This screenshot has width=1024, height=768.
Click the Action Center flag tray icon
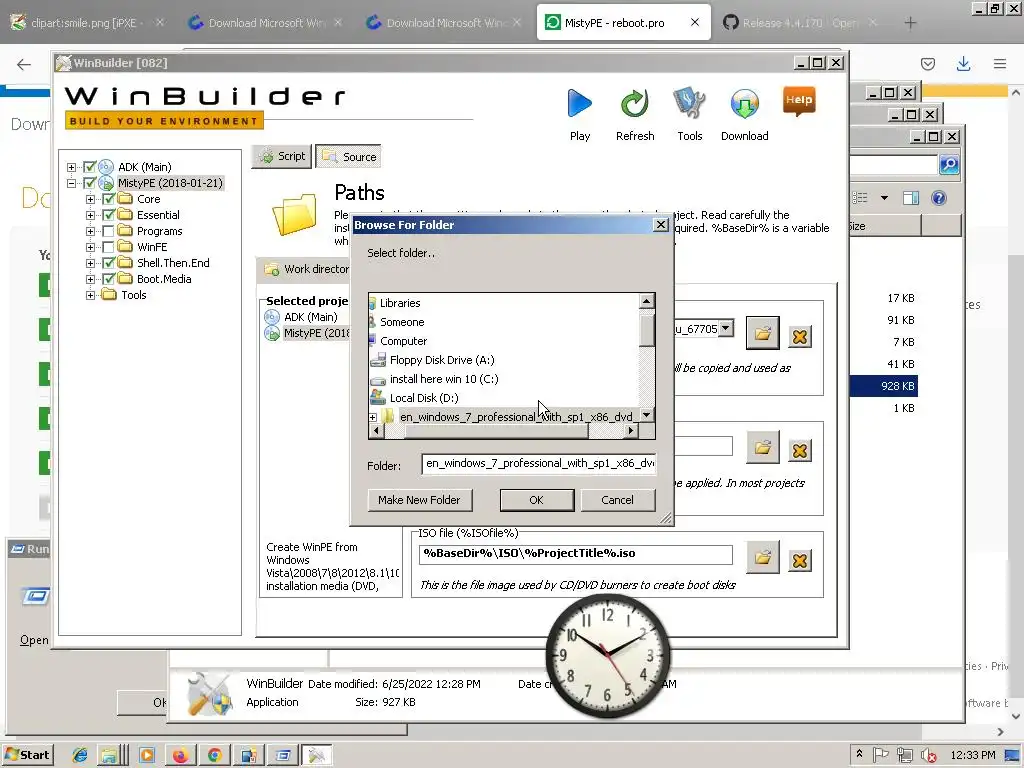click(x=880, y=755)
